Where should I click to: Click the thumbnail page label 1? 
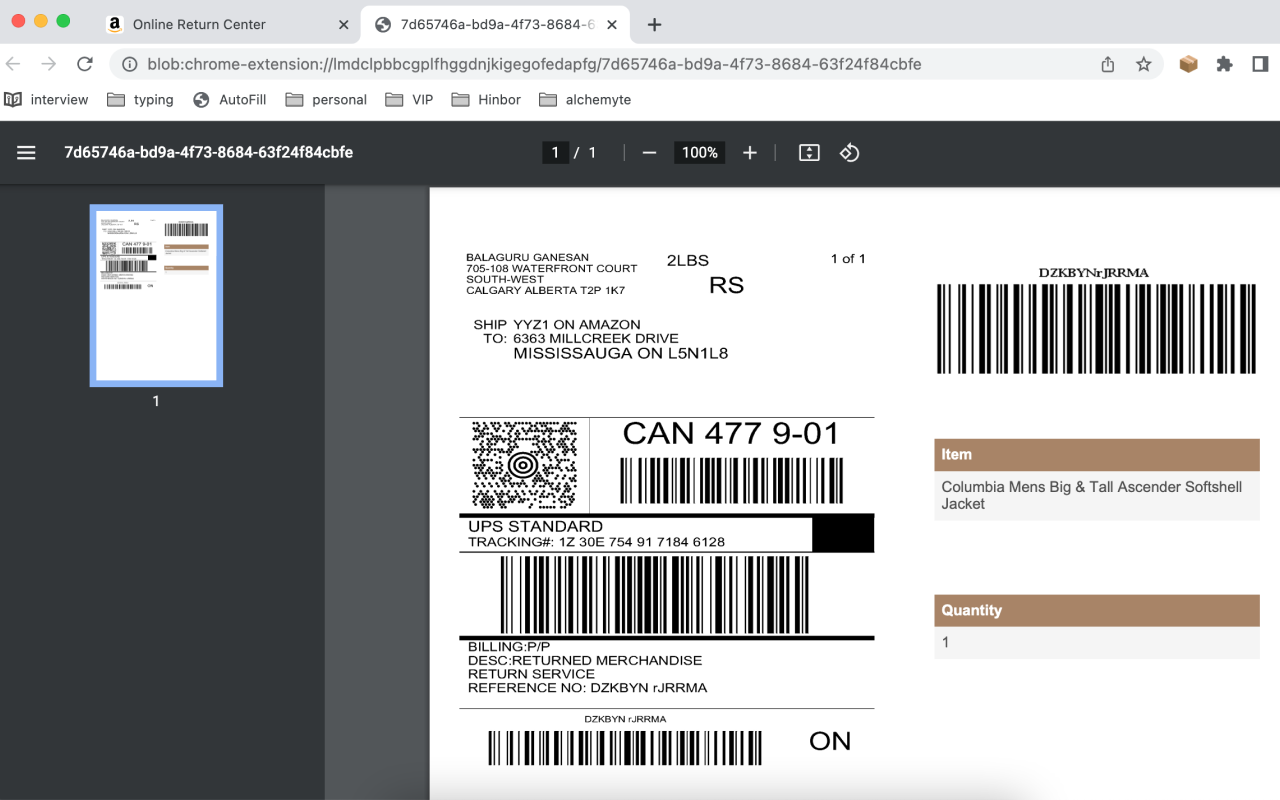coord(156,401)
